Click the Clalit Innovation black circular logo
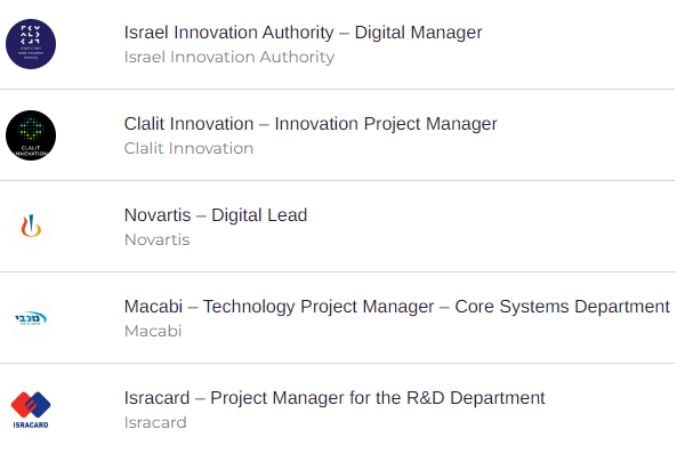The width and height of the screenshot is (675, 450). coord(31,135)
